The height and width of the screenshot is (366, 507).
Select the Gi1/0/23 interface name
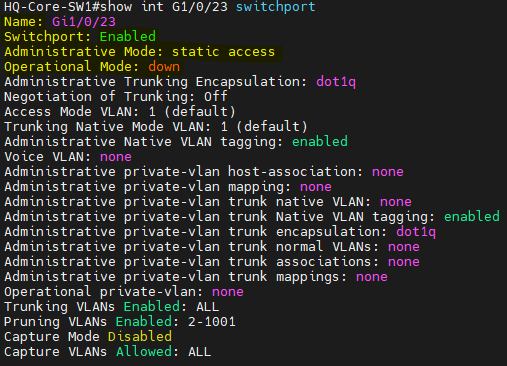pyautogui.click(x=84, y=22)
